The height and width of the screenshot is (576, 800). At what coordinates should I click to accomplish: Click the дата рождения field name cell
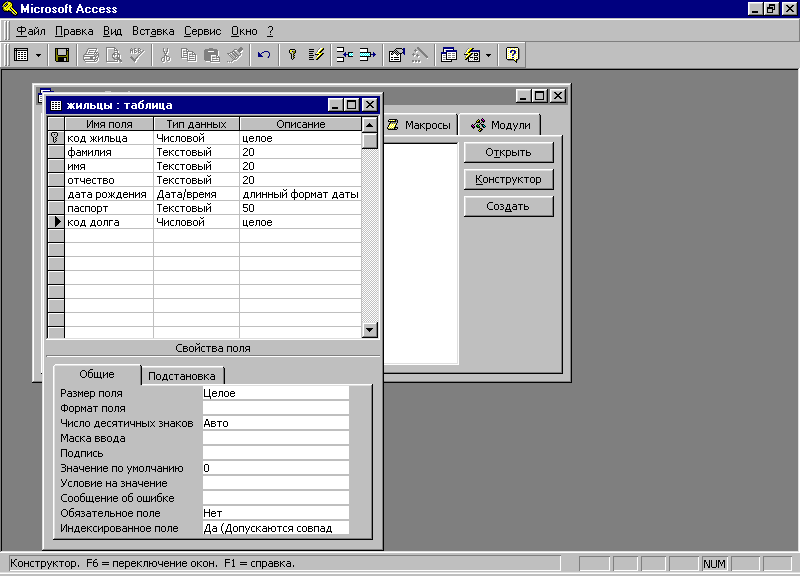109,194
